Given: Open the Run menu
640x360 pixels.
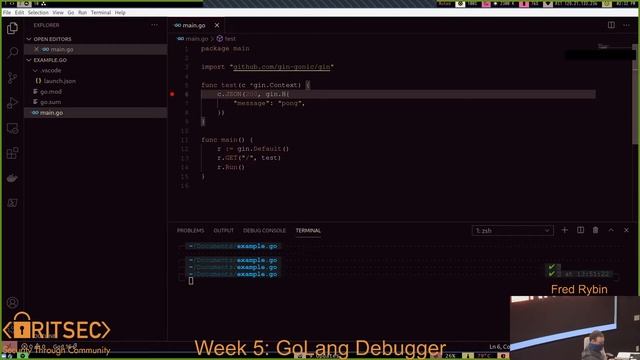Looking at the screenshot, I should (x=82, y=13).
